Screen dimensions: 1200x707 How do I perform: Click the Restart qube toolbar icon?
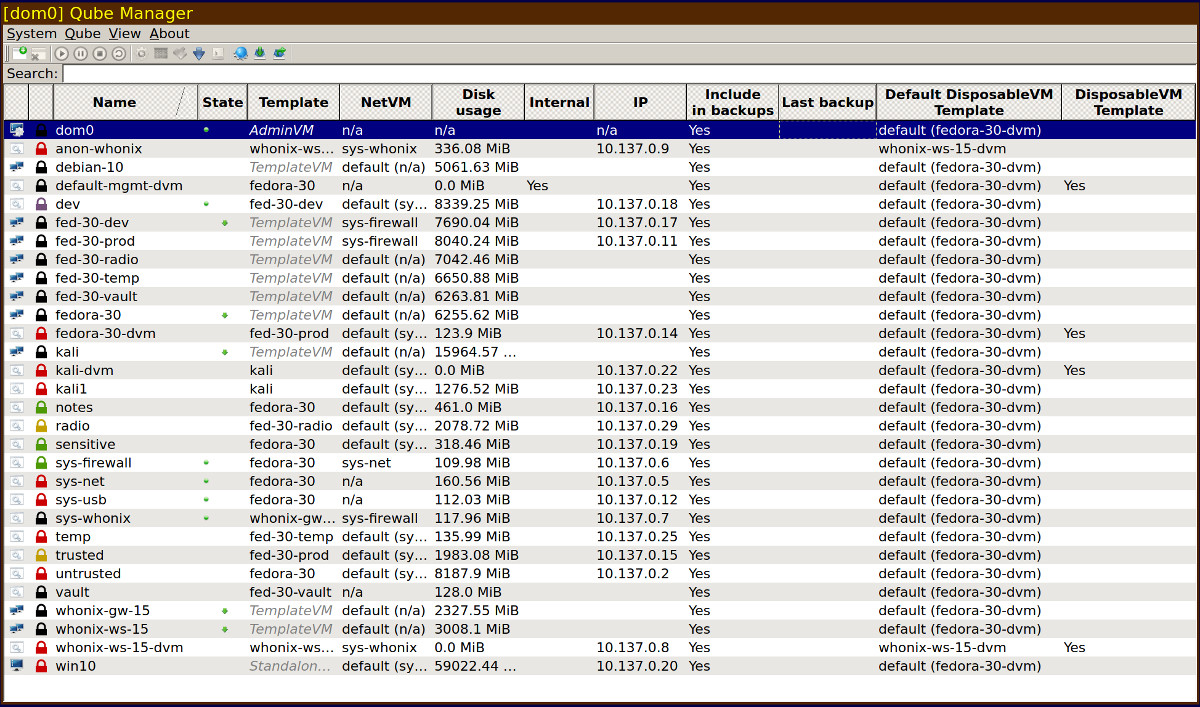(x=118, y=54)
